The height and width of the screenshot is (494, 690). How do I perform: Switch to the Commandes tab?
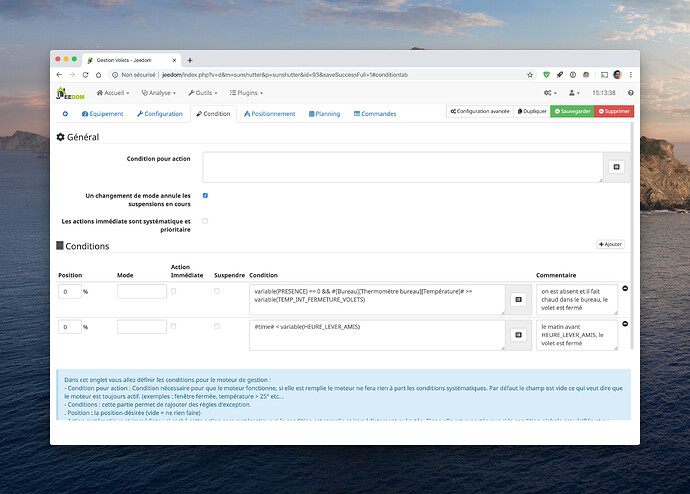coord(375,114)
